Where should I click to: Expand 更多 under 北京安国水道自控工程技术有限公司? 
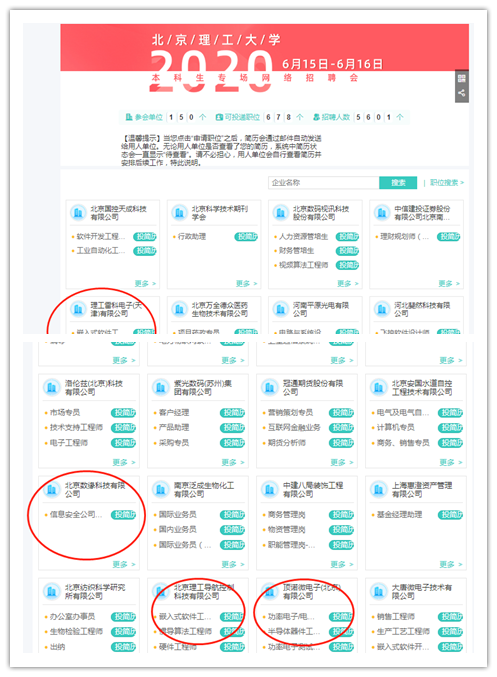click(x=451, y=462)
